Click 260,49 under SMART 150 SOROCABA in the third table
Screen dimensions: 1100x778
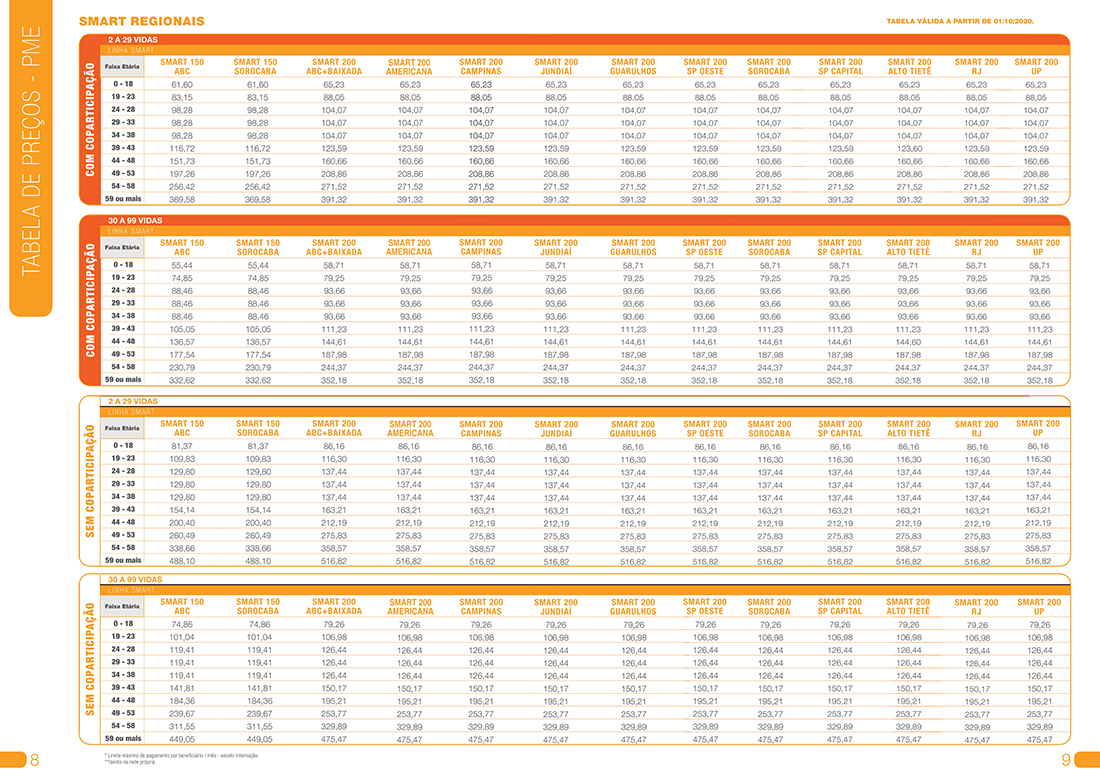click(x=257, y=536)
